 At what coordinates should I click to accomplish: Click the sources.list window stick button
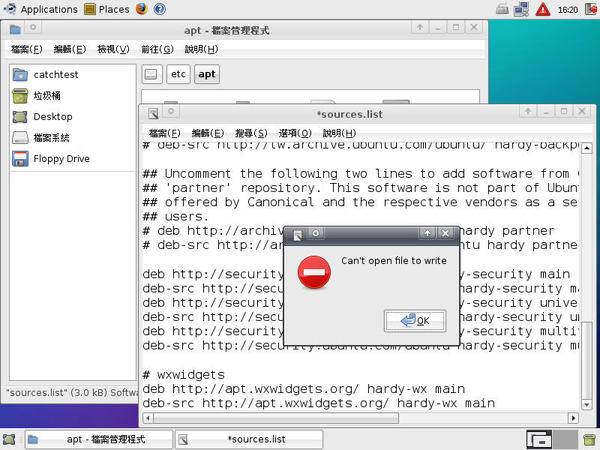click(171, 111)
